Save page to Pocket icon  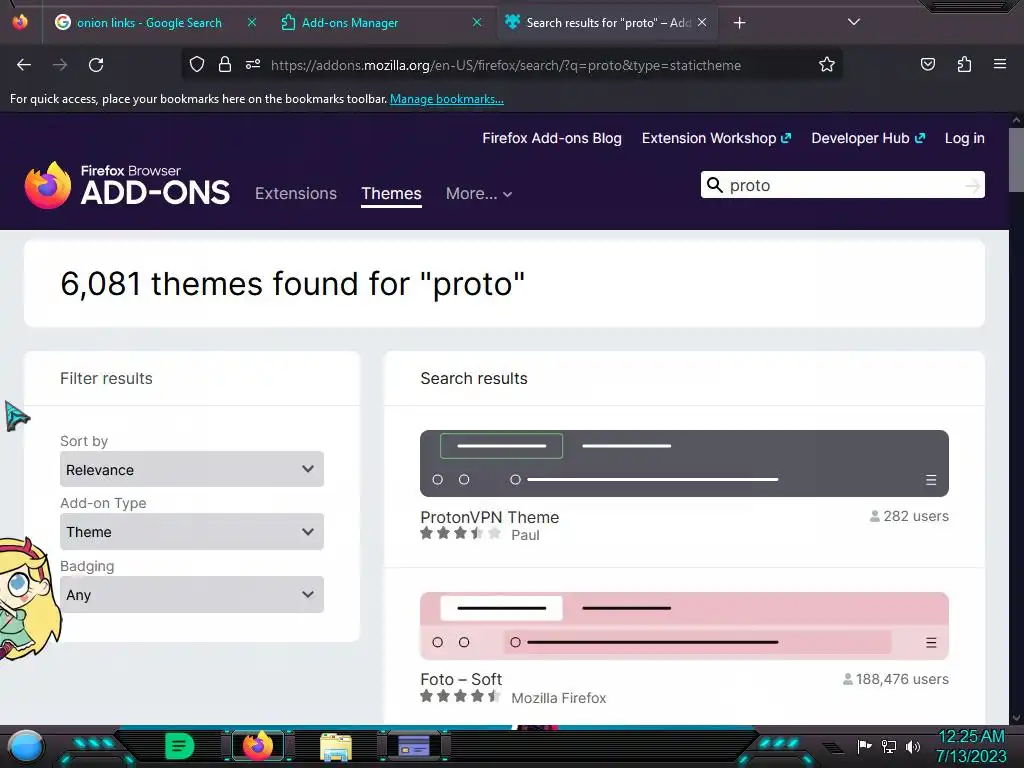927,64
